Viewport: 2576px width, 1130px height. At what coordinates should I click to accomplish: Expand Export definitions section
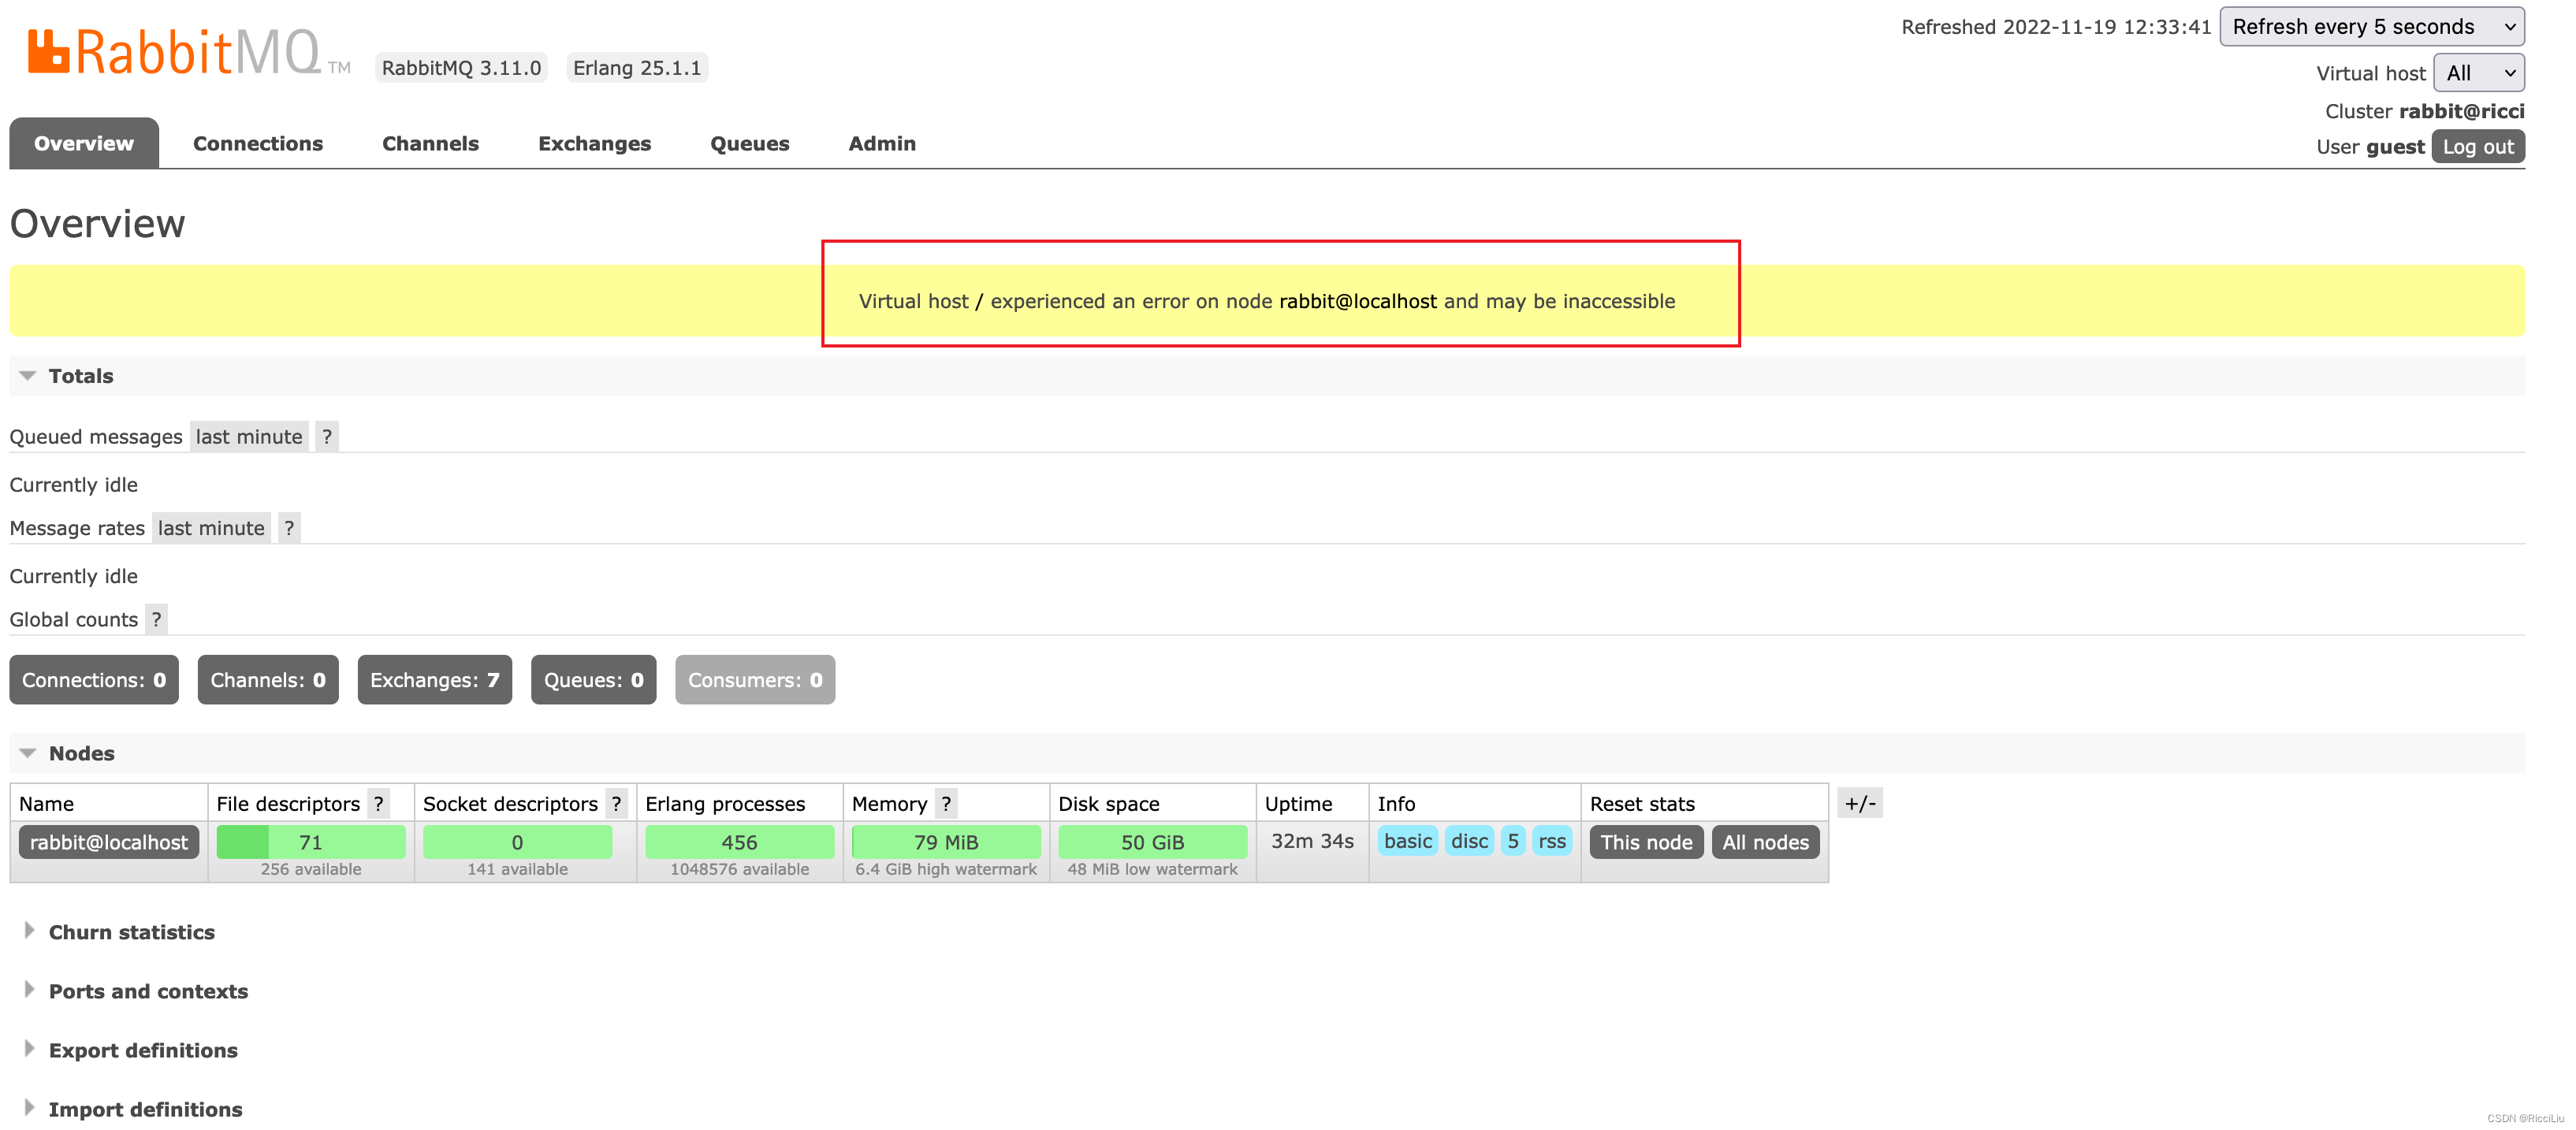pos(143,1050)
